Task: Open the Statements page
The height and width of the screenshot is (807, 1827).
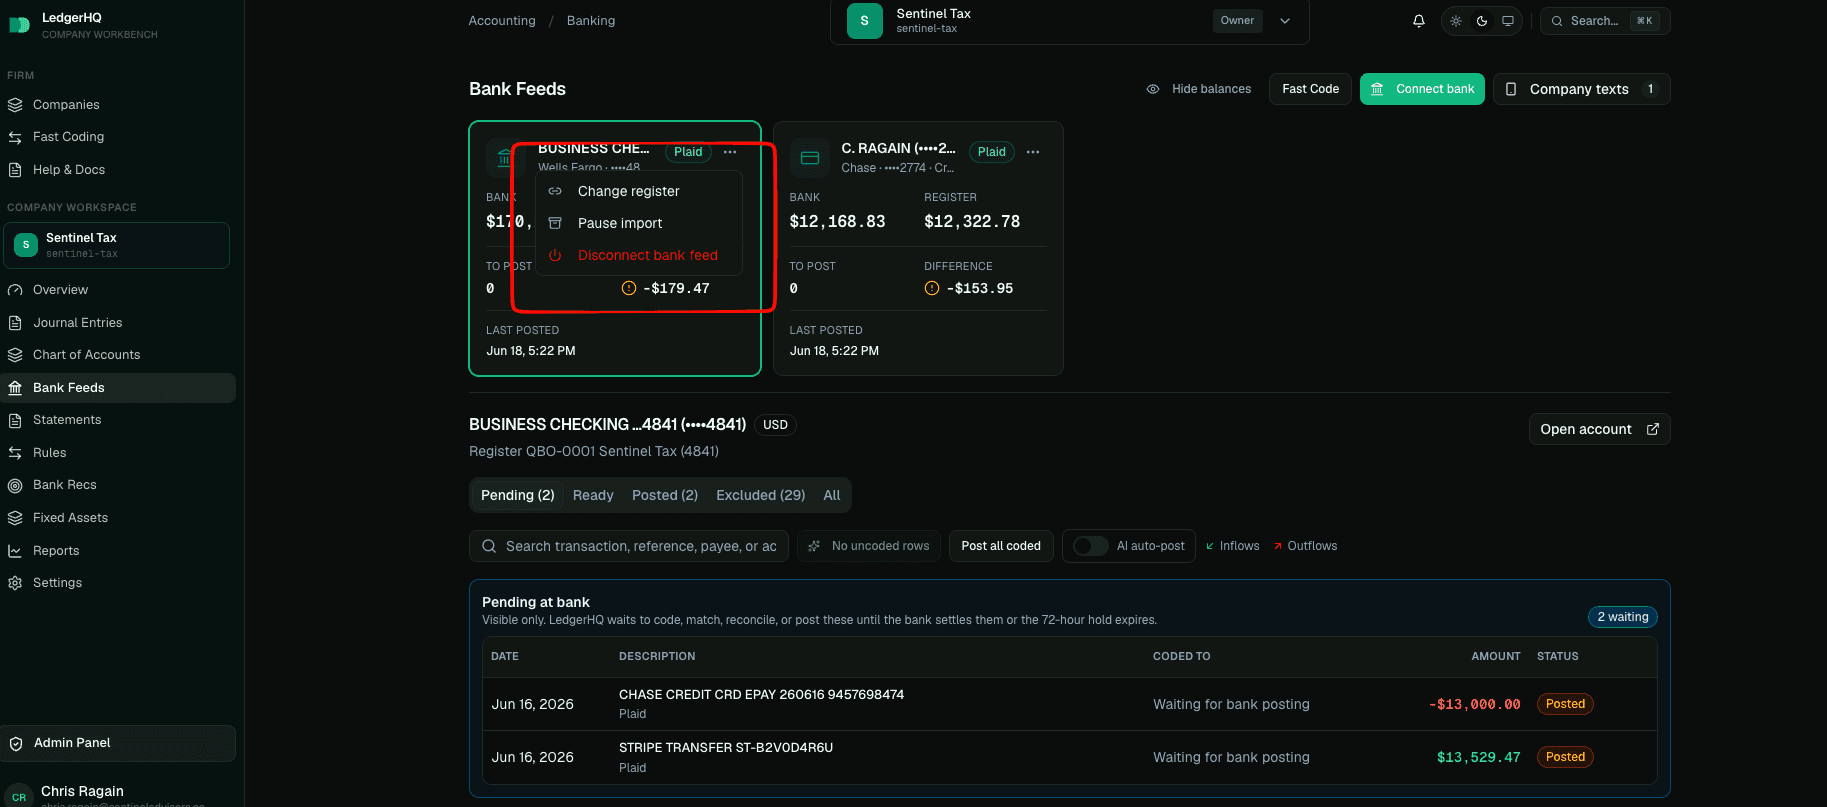Action: (x=118, y=420)
